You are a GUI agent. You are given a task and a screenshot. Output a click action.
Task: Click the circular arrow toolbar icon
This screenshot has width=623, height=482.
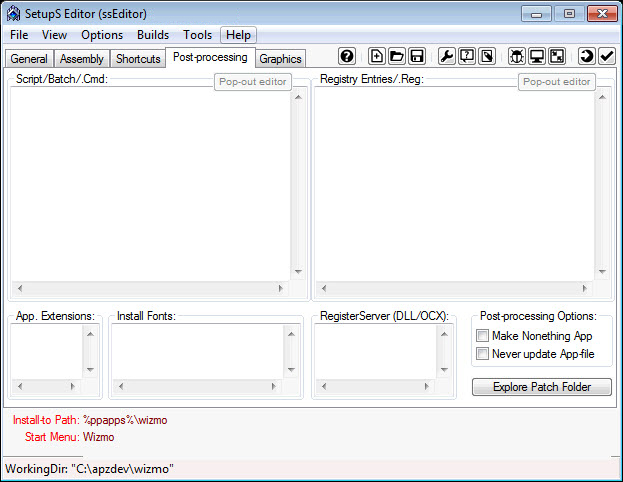[x=586, y=56]
